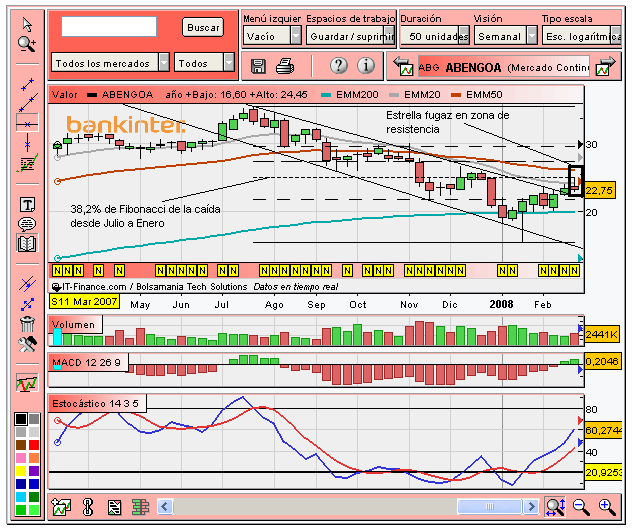Select the horizontal line tool
This screenshot has width=633, height=530.
tap(27, 124)
